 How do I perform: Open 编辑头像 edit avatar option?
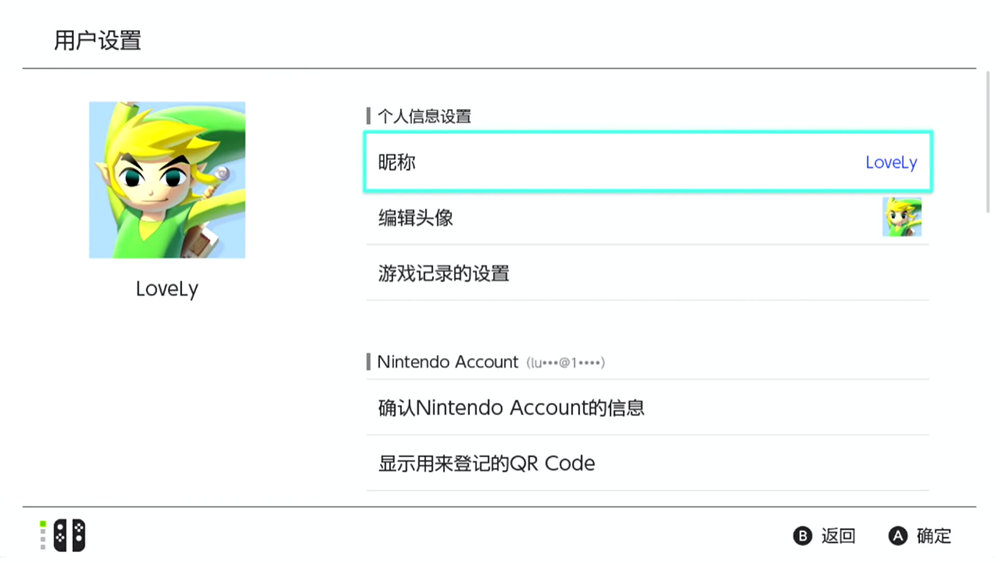(x=647, y=217)
